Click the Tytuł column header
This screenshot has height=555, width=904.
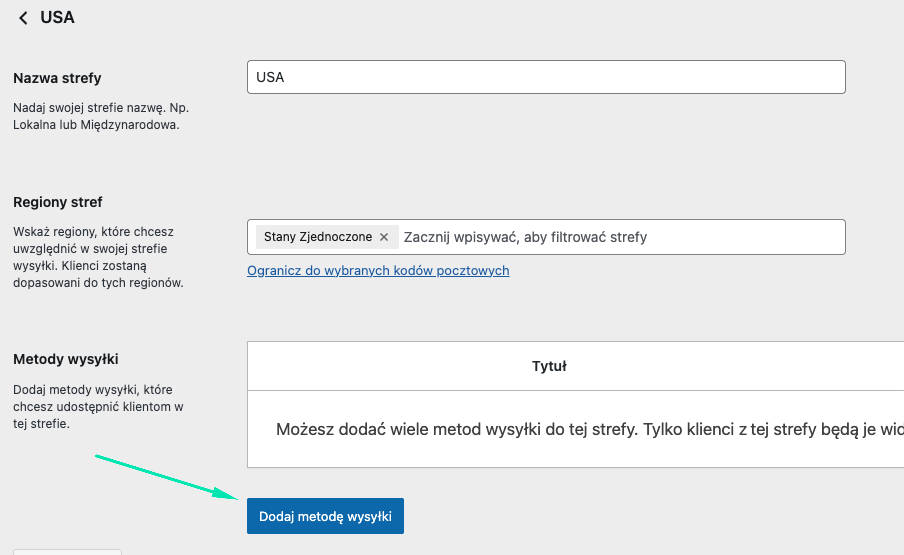pyautogui.click(x=549, y=366)
